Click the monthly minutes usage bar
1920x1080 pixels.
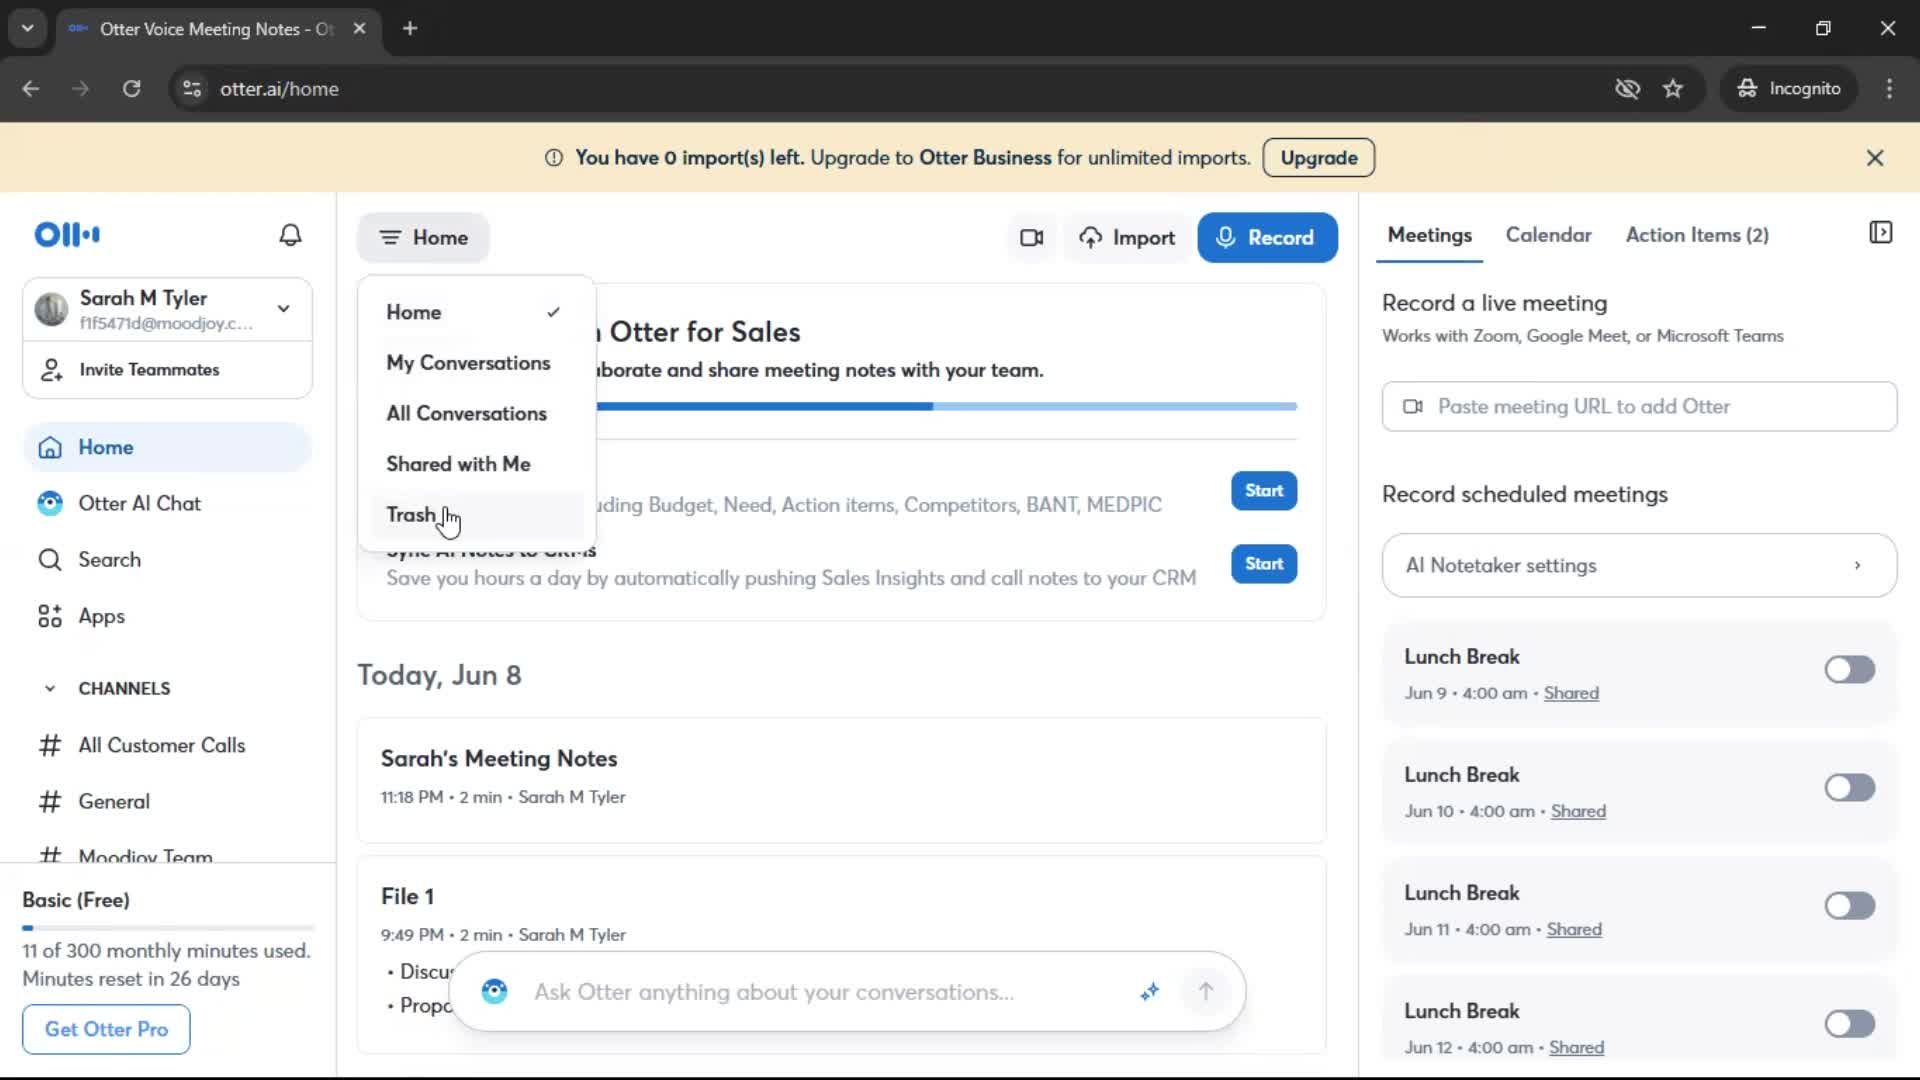click(x=168, y=928)
